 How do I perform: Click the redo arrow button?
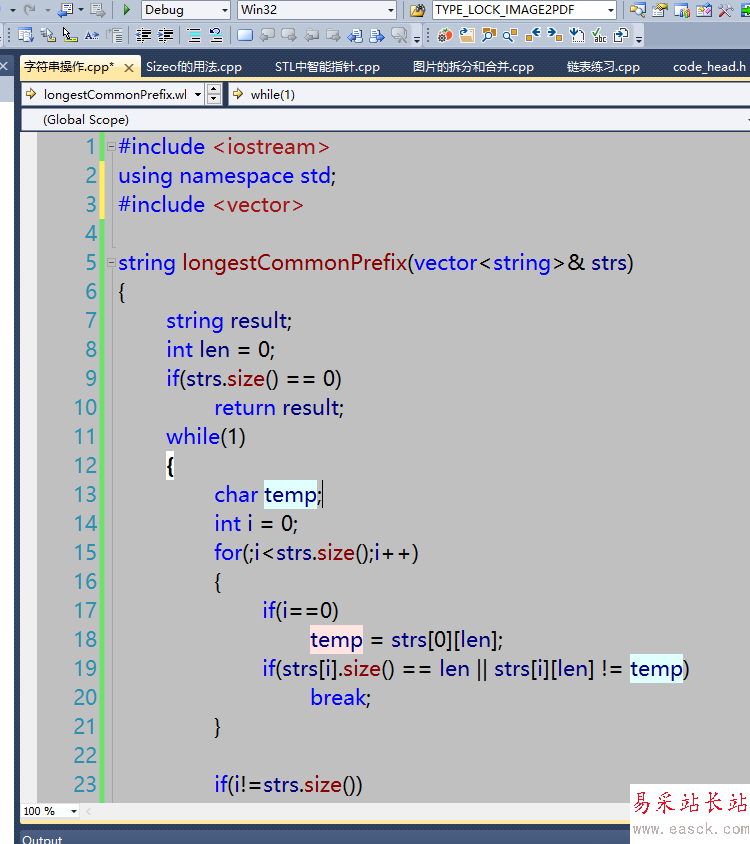click(x=30, y=10)
